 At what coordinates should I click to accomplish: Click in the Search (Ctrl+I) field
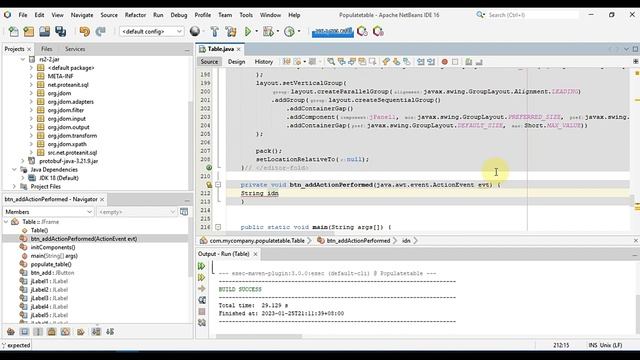(533, 15)
